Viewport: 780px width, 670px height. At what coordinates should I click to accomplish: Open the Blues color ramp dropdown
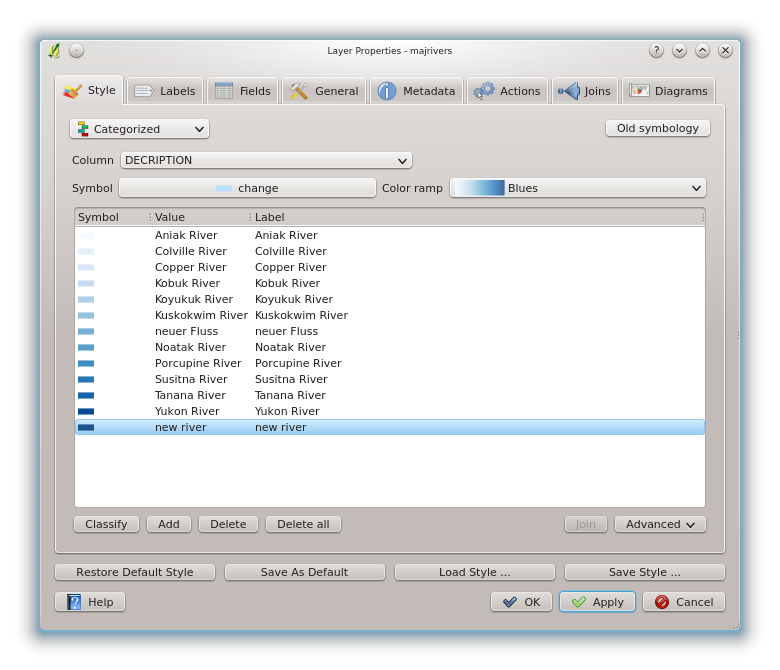point(578,188)
